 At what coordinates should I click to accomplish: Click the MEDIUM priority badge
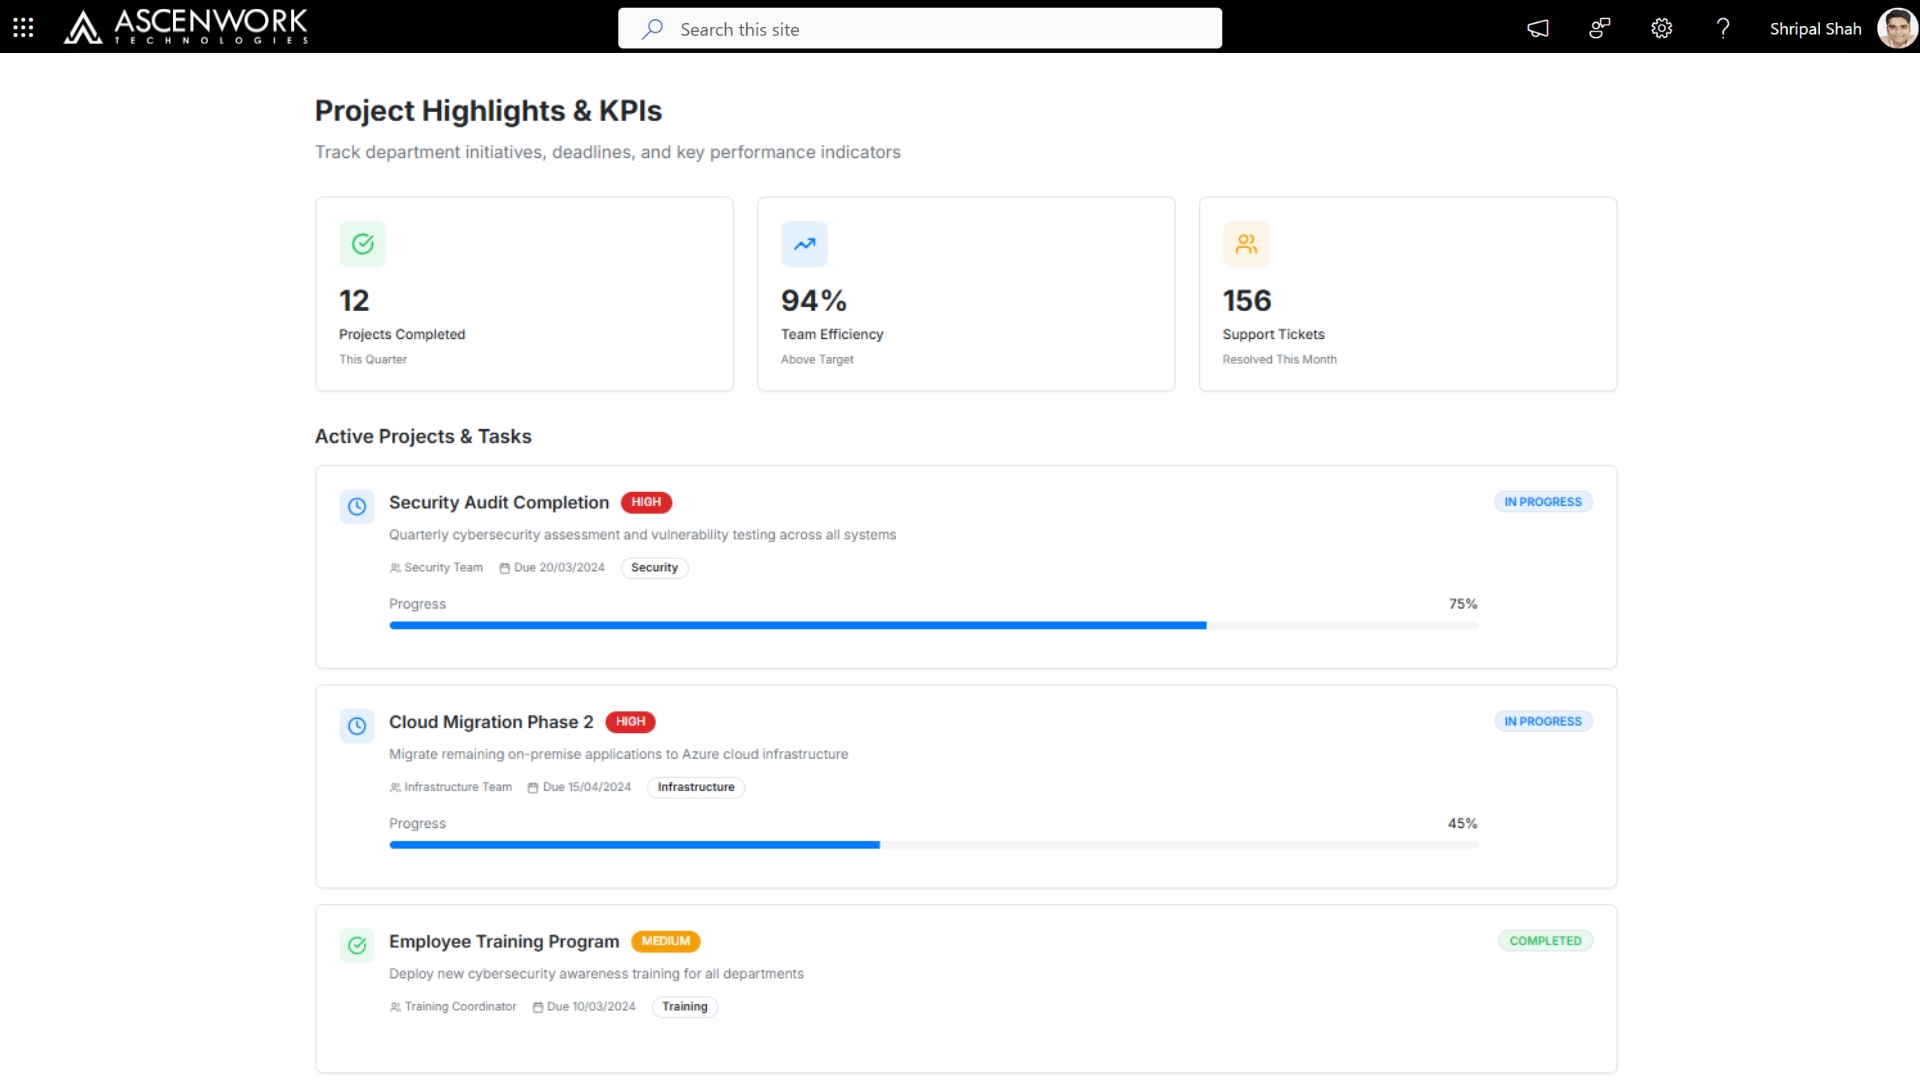pyautogui.click(x=665, y=941)
